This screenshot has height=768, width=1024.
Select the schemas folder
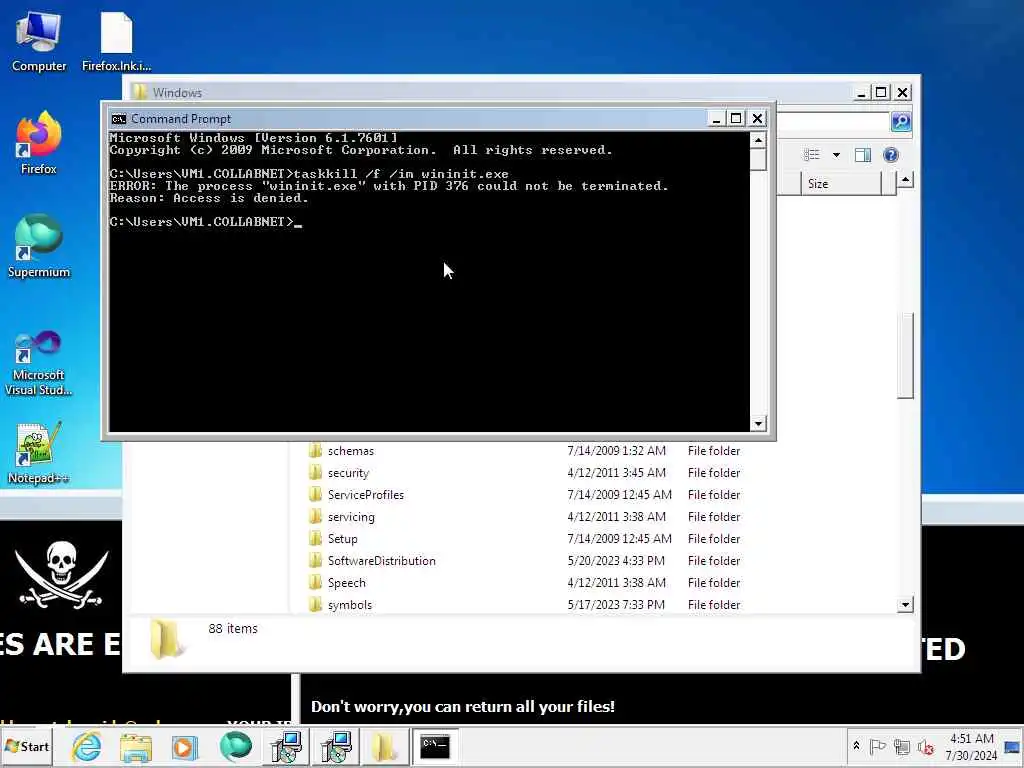[x=351, y=451]
